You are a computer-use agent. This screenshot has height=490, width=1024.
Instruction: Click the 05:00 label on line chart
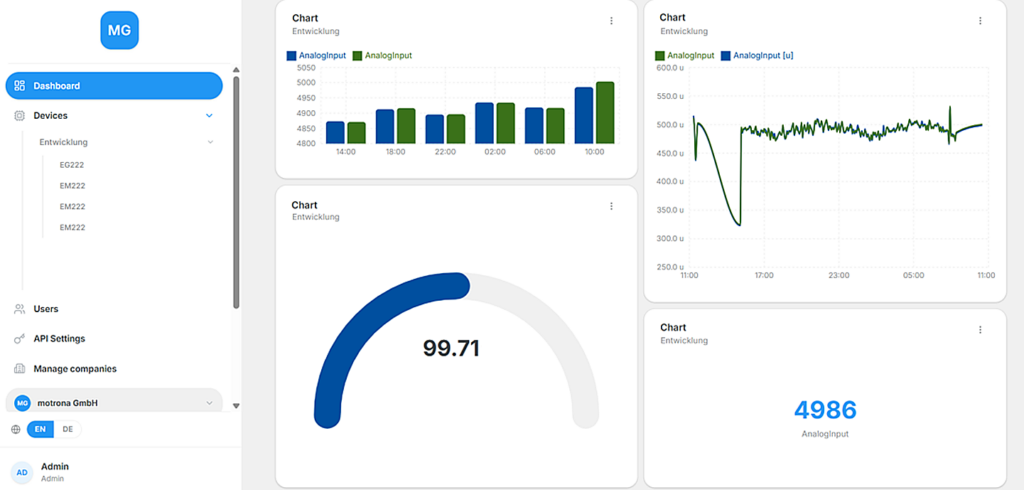coord(914,276)
